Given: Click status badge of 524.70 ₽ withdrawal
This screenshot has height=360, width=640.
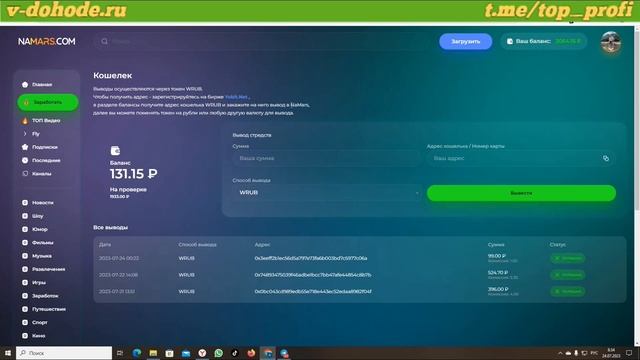Looking at the screenshot, I should (x=567, y=275).
